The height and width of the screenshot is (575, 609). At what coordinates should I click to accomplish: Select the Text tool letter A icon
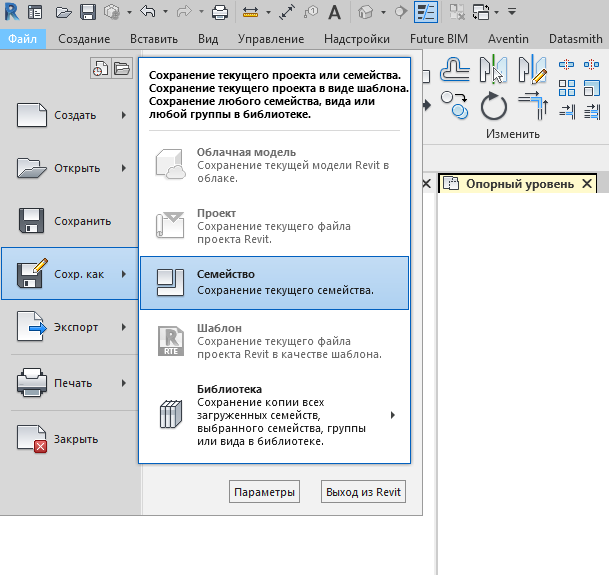click(334, 12)
